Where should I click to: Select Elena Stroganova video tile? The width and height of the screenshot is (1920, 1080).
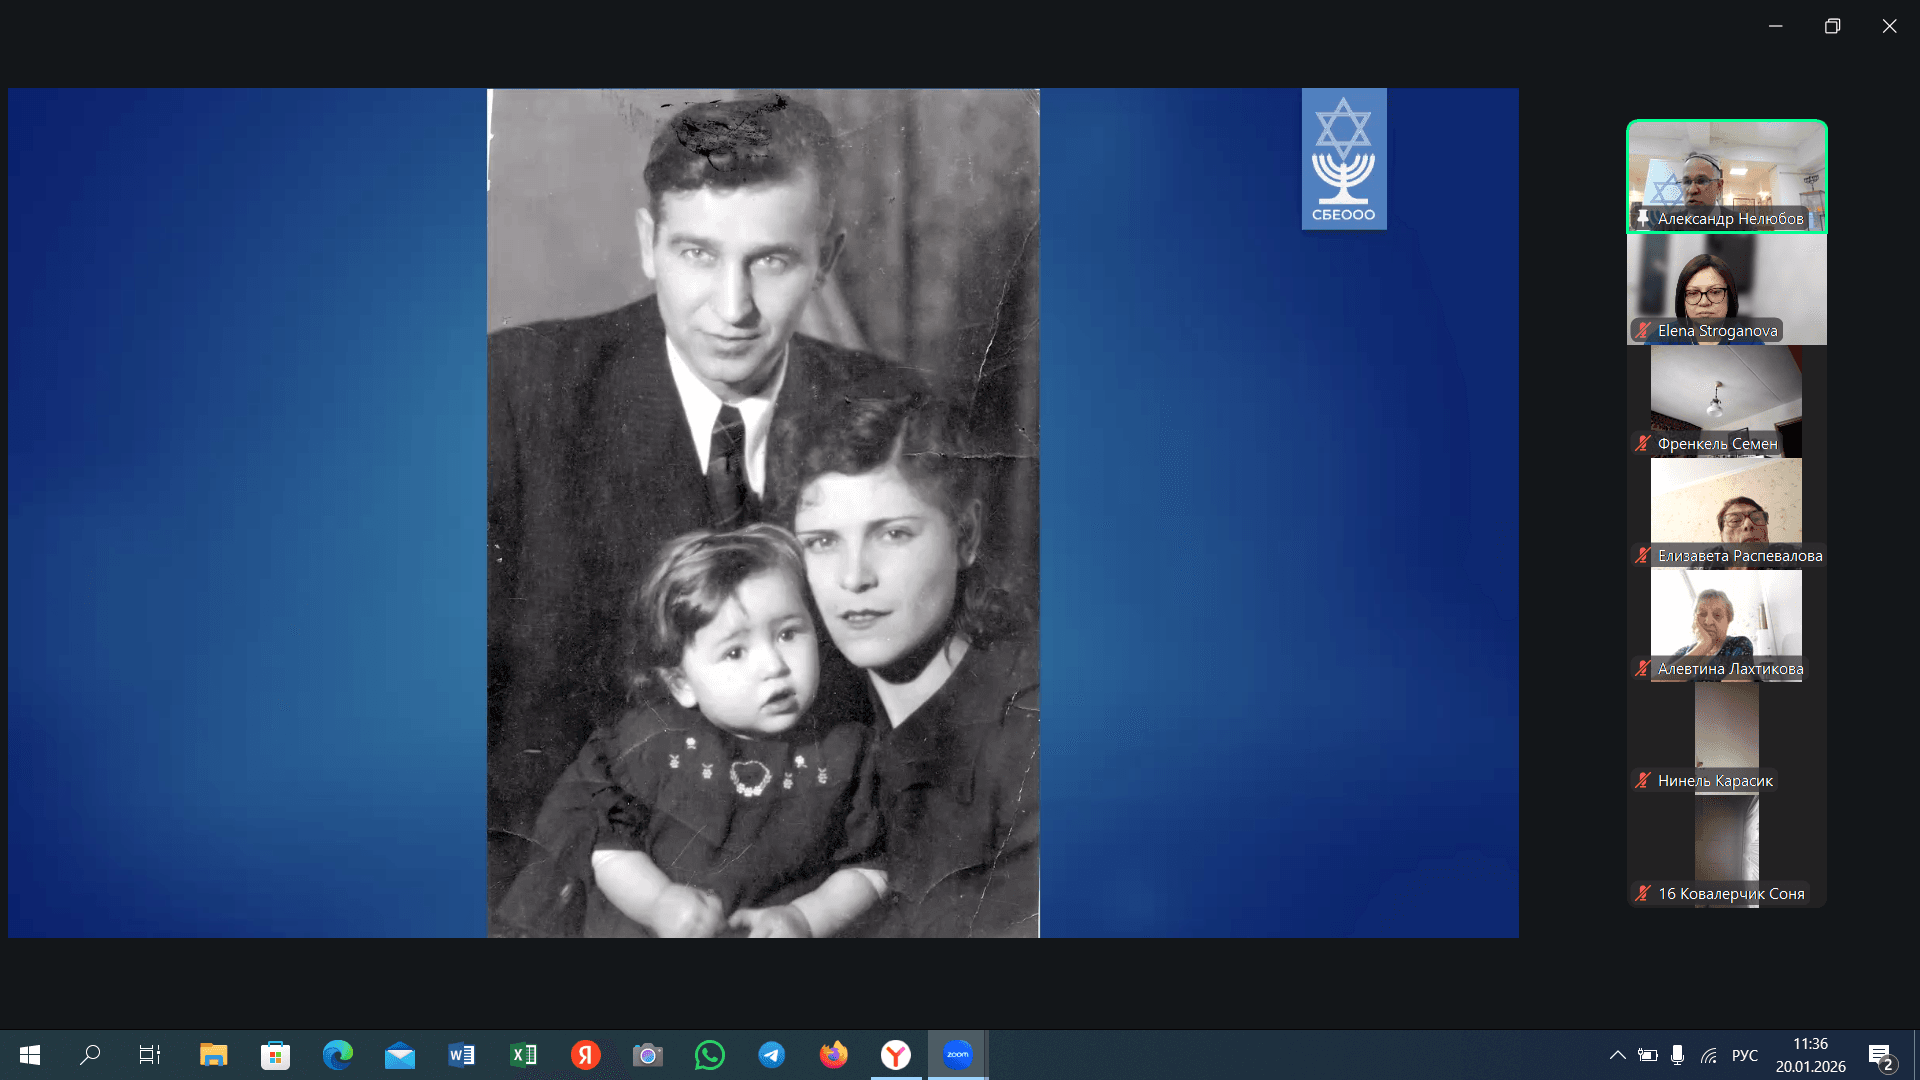[x=1727, y=289]
